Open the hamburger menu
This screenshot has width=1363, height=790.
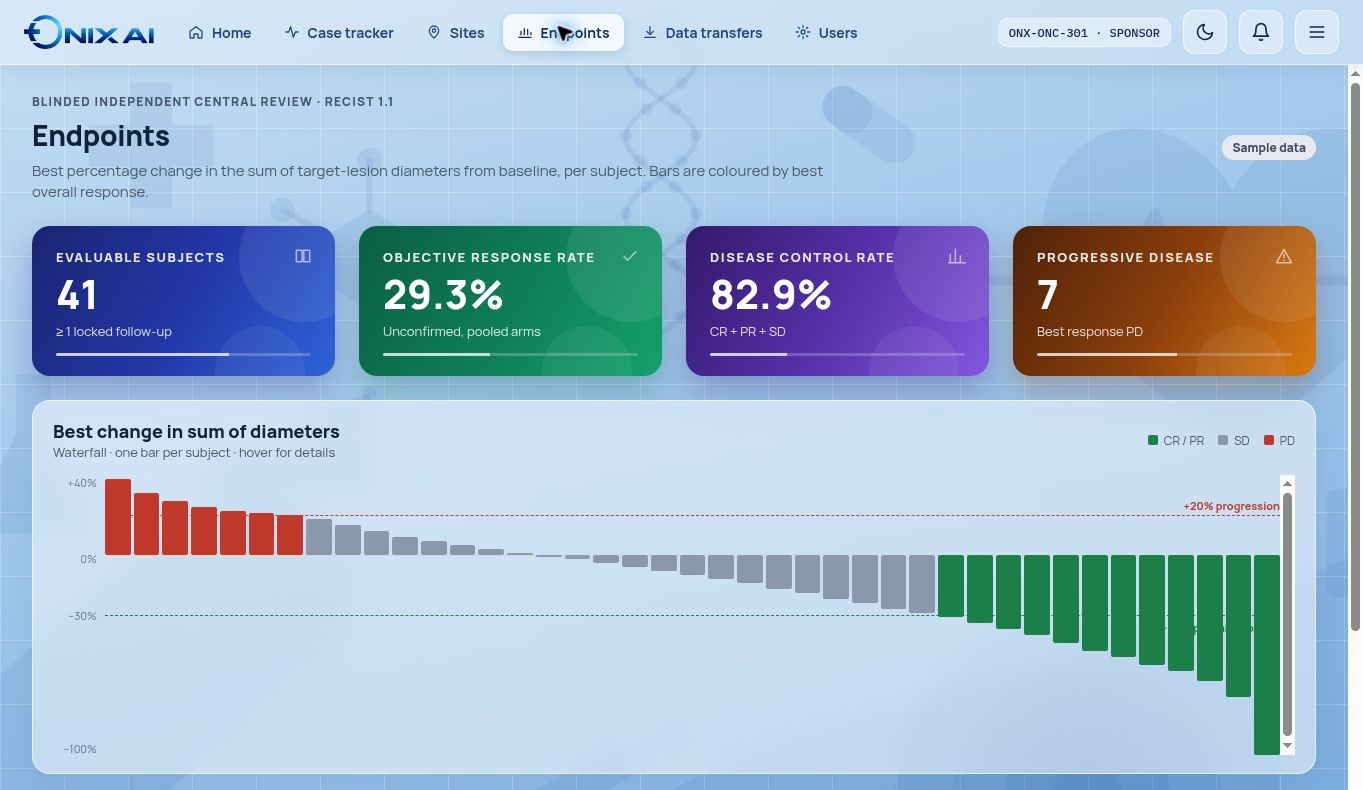(1317, 32)
